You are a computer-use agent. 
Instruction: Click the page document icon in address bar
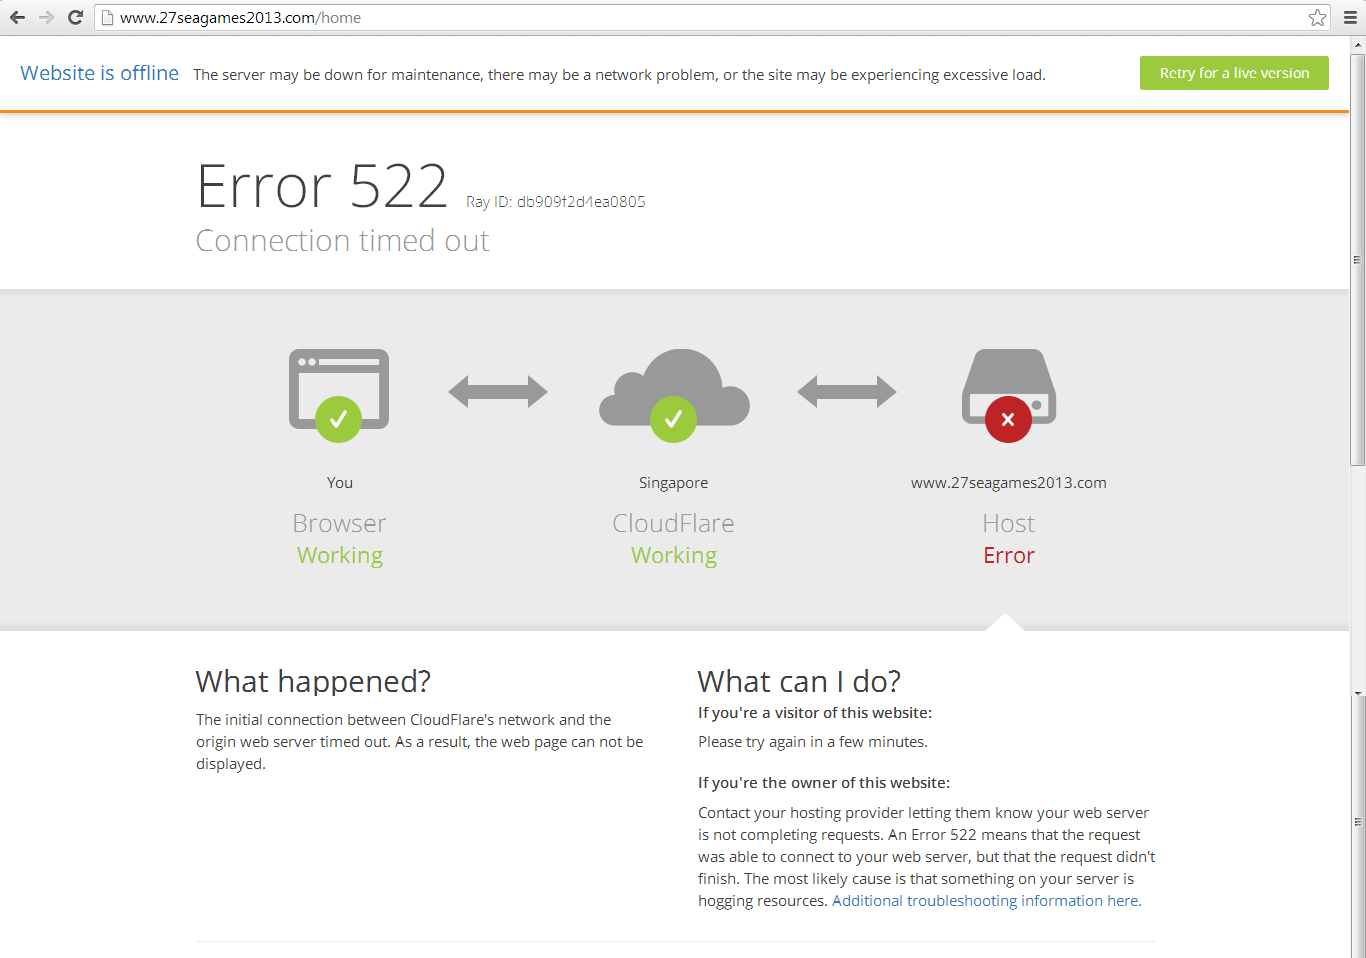[108, 17]
